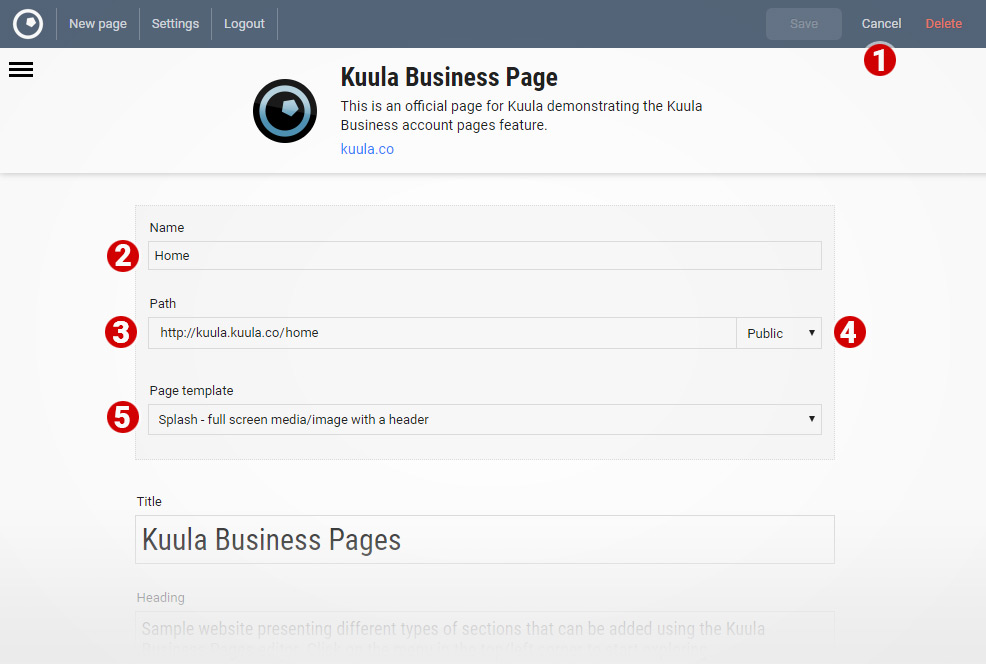This screenshot has height=664, width=986.
Task: Open the kuula.co link
Action: tap(367, 149)
